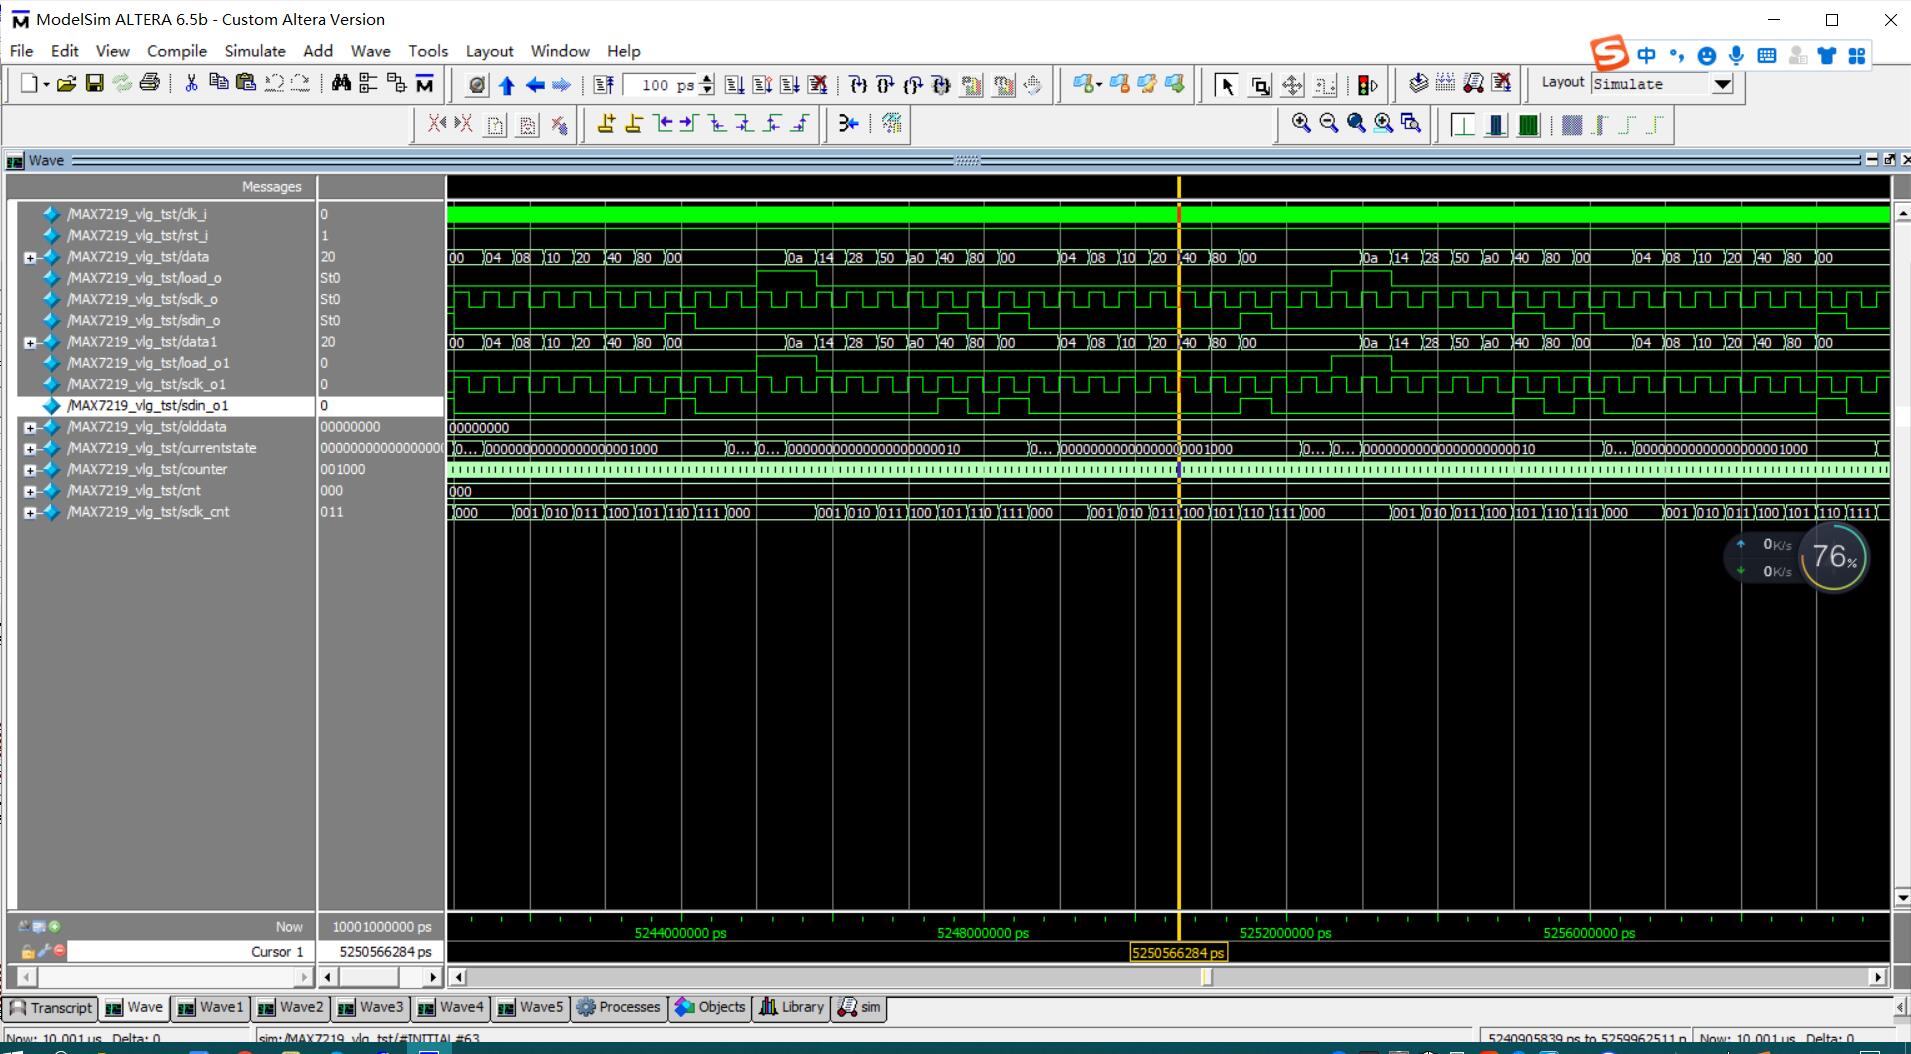Image resolution: width=1911 pixels, height=1054 pixels.
Task: Switch to the Processes tab
Action: 618,1007
